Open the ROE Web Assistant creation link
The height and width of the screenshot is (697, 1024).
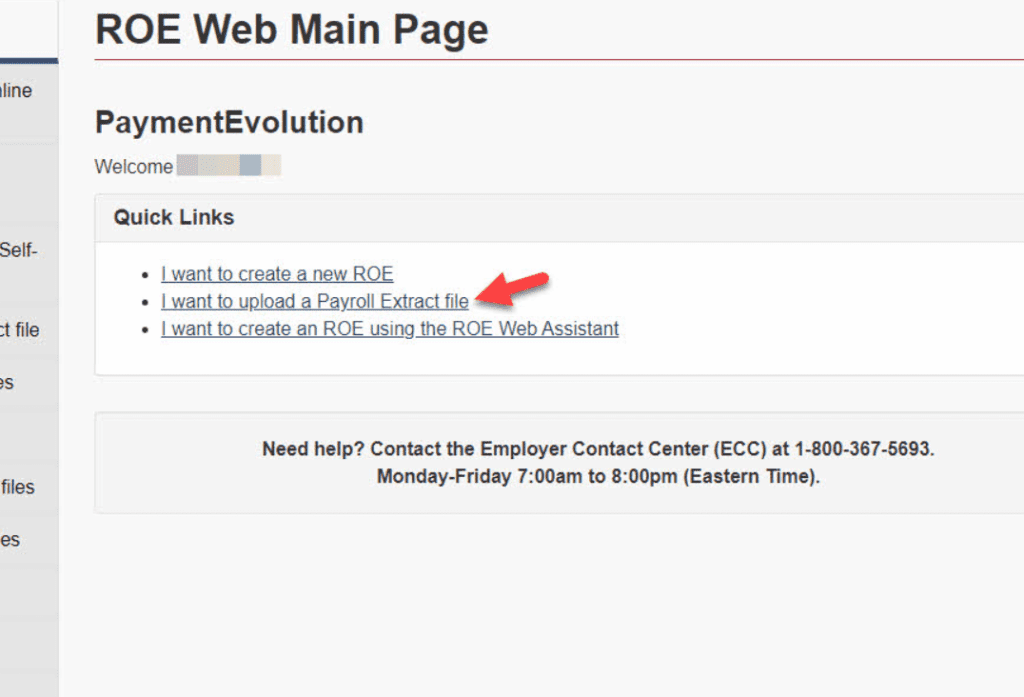click(x=390, y=328)
